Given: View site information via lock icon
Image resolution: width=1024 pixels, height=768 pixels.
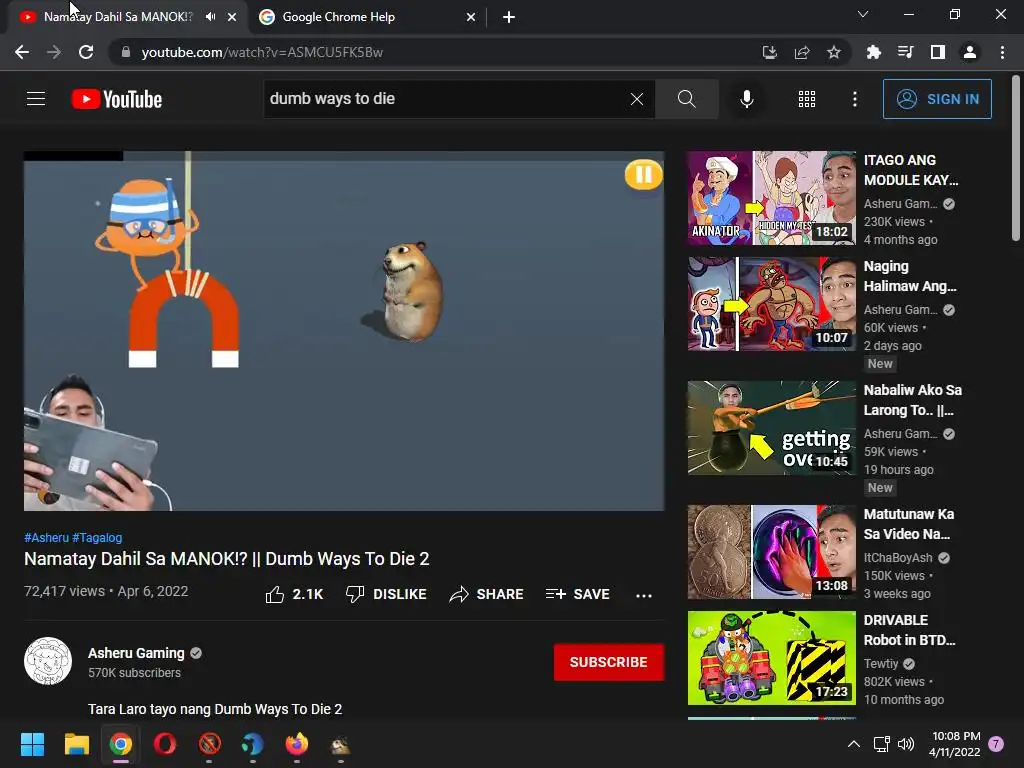Looking at the screenshot, I should [x=126, y=52].
